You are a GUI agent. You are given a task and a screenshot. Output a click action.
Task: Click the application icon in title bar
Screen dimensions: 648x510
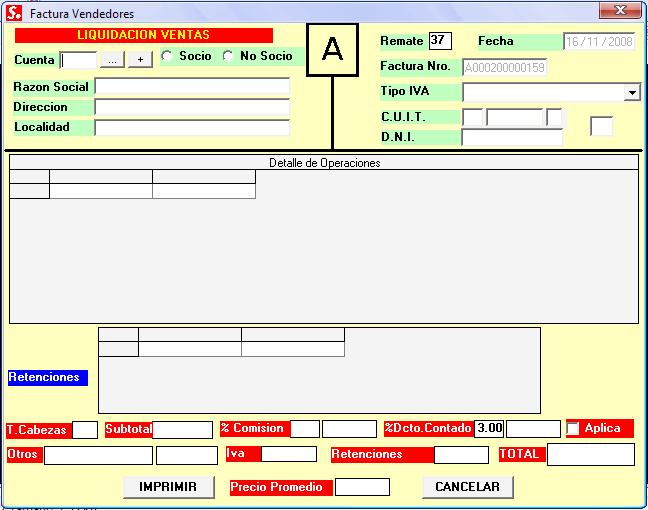tap(14, 14)
